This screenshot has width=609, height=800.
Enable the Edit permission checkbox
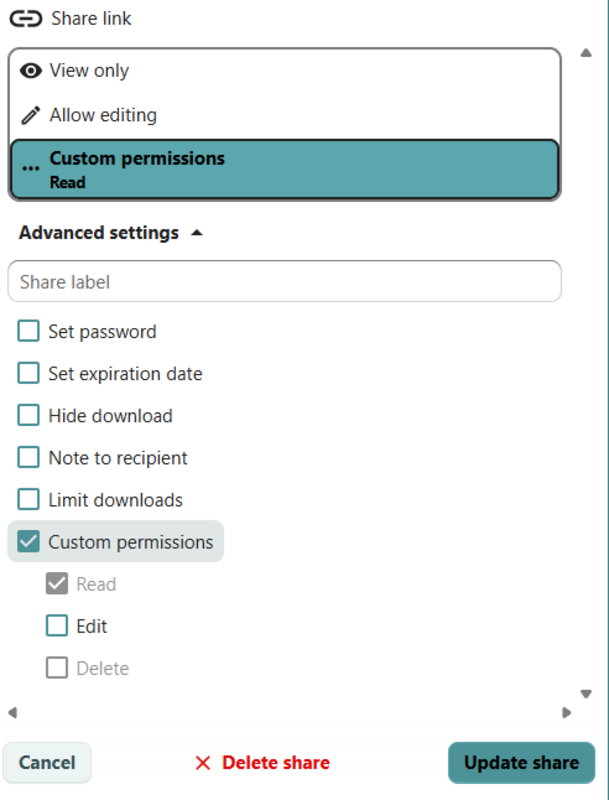click(57, 626)
